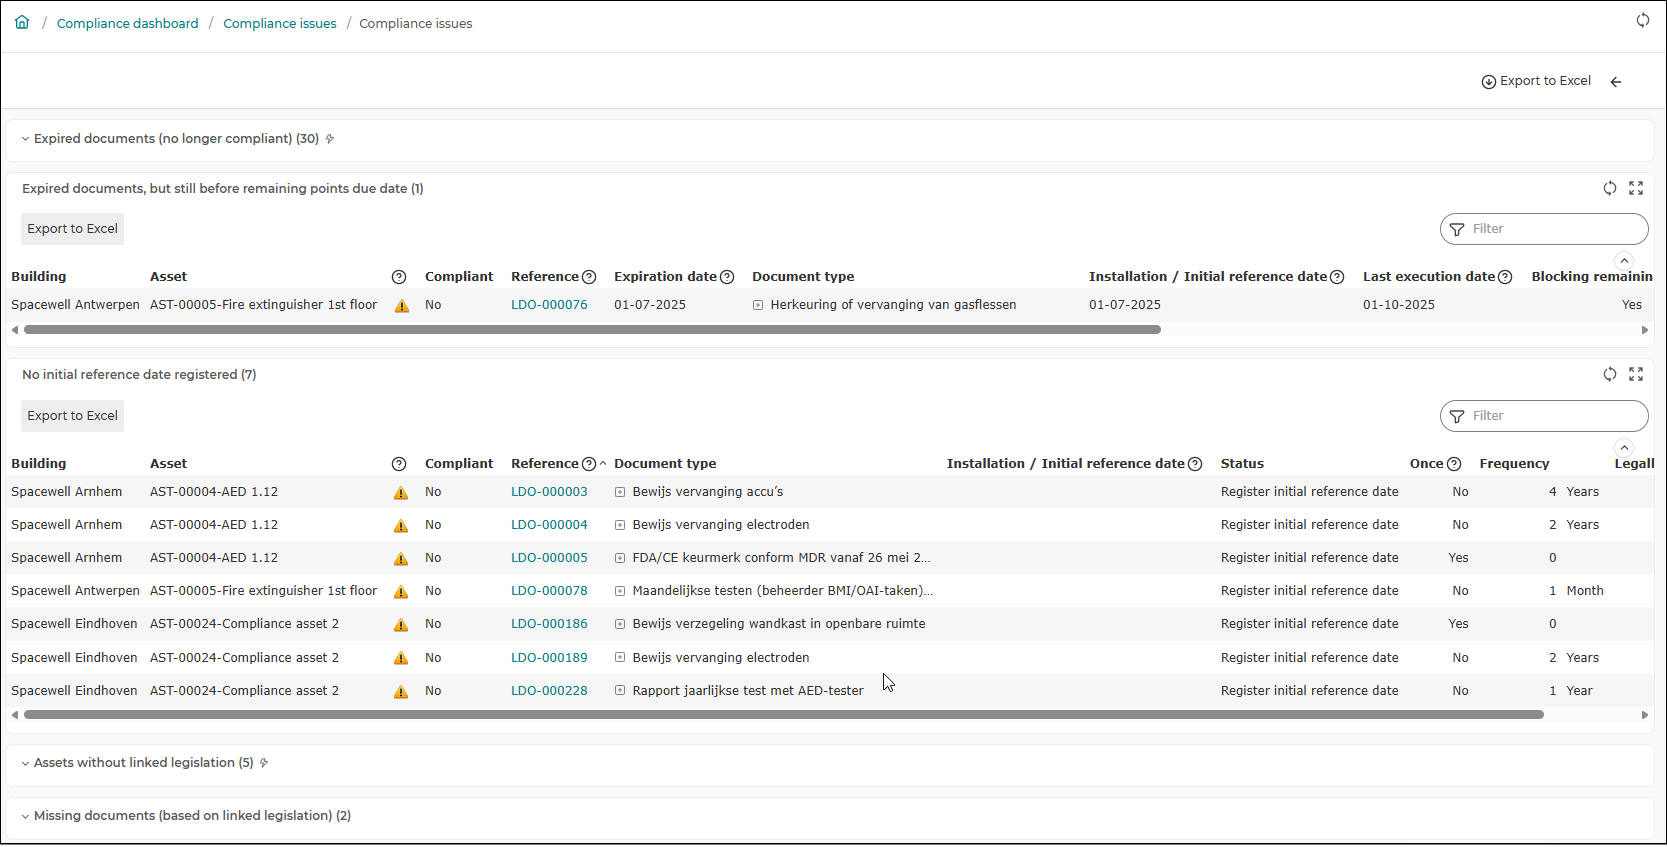Click warning icon for LDO-000076 row
The height and width of the screenshot is (847, 1667).
[402, 306]
